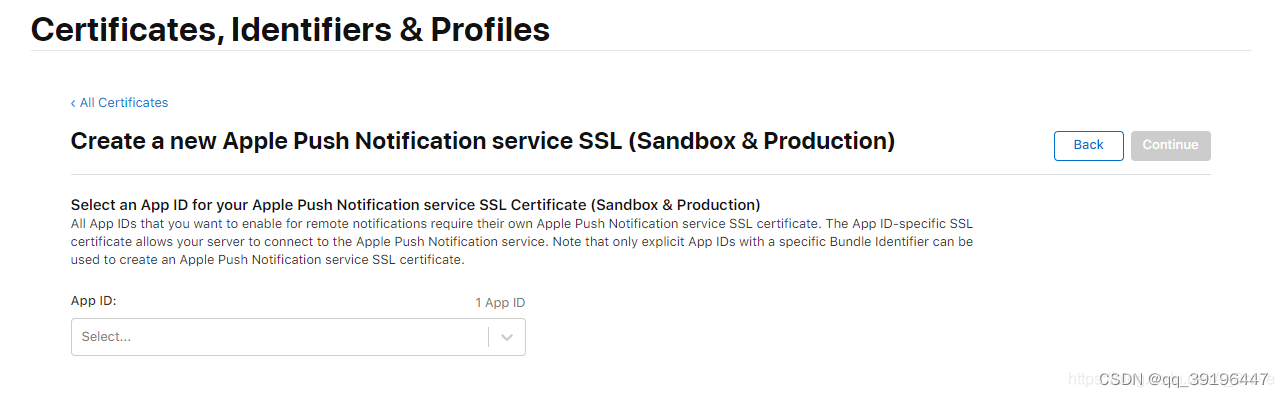Click the 1 App ID count text
Viewport: 1284px width, 397px height.
pyautogui.click(x=500, y=302)
